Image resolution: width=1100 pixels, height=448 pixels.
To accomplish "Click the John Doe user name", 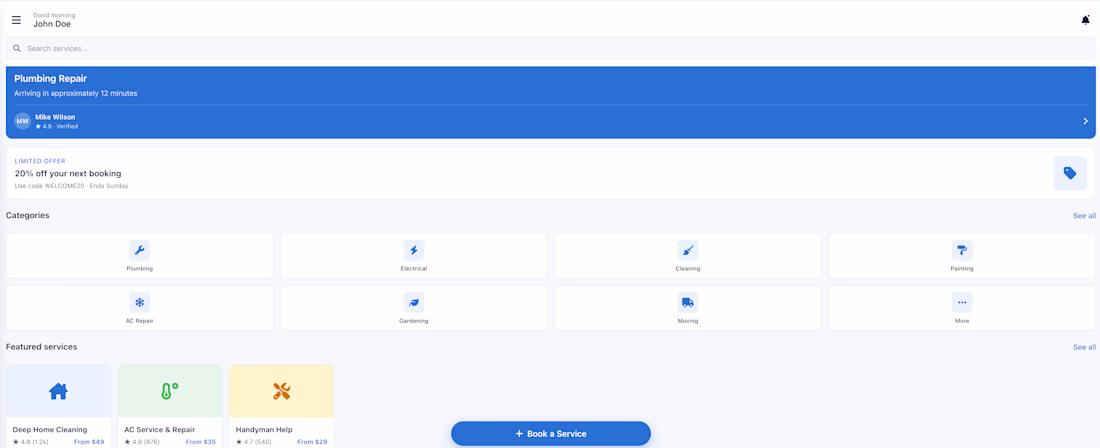I will (x=52, y=25).
